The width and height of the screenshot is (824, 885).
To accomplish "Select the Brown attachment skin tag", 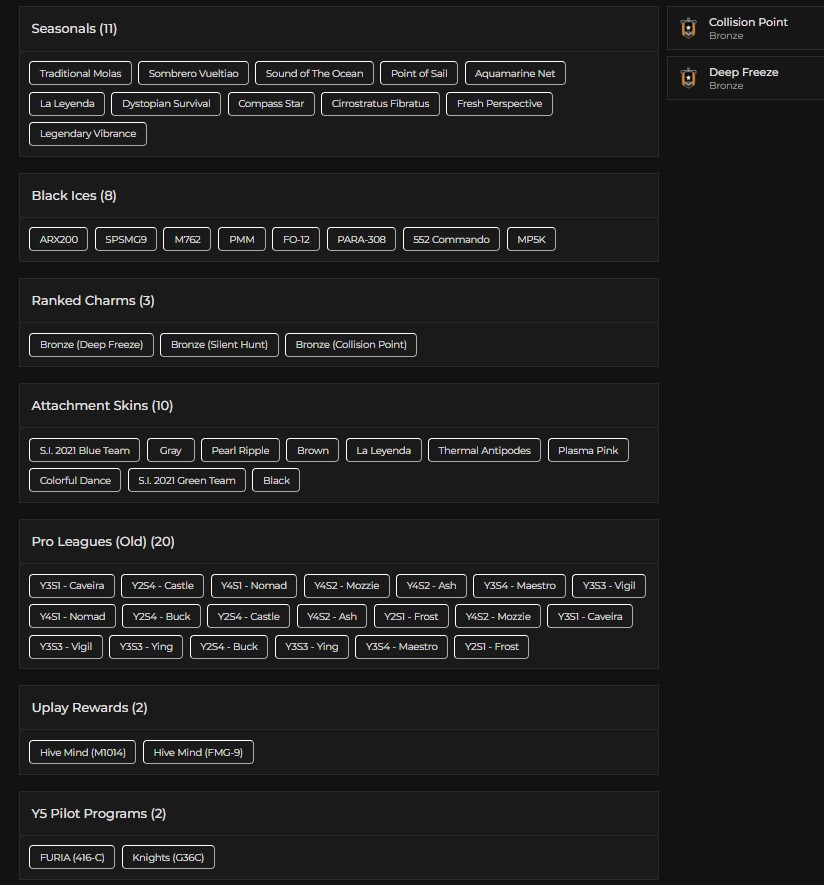I will pos(312,450).
